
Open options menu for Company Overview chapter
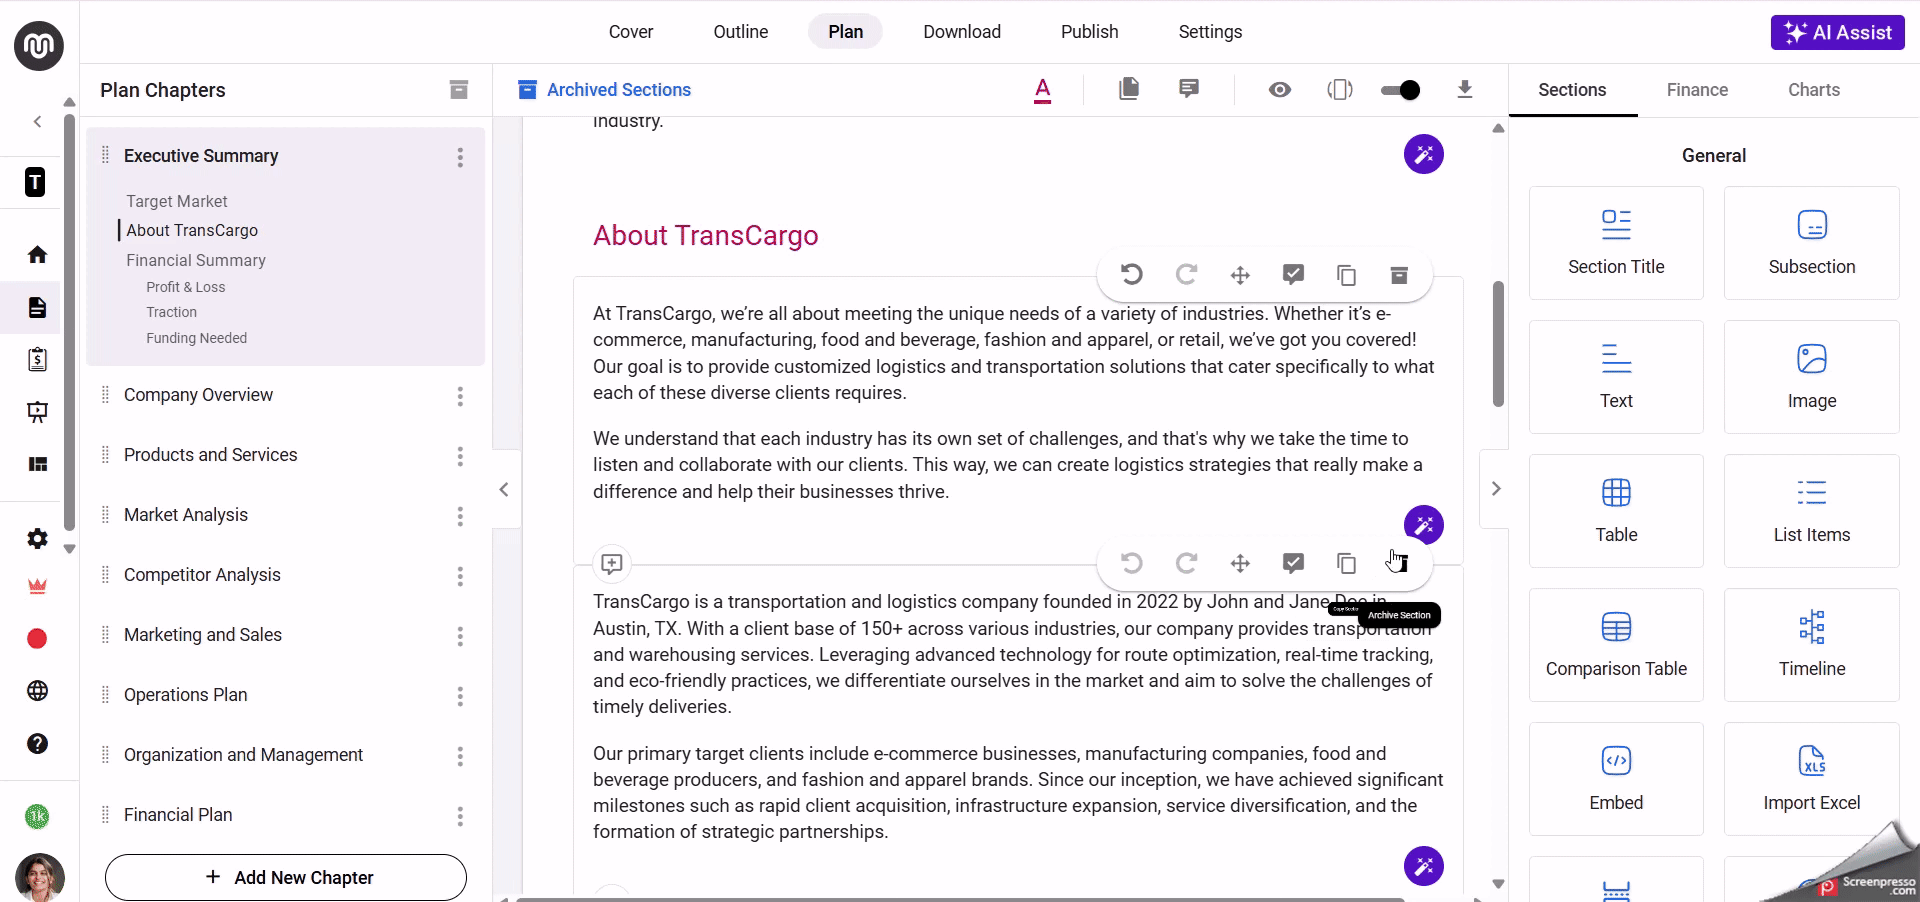460,396
